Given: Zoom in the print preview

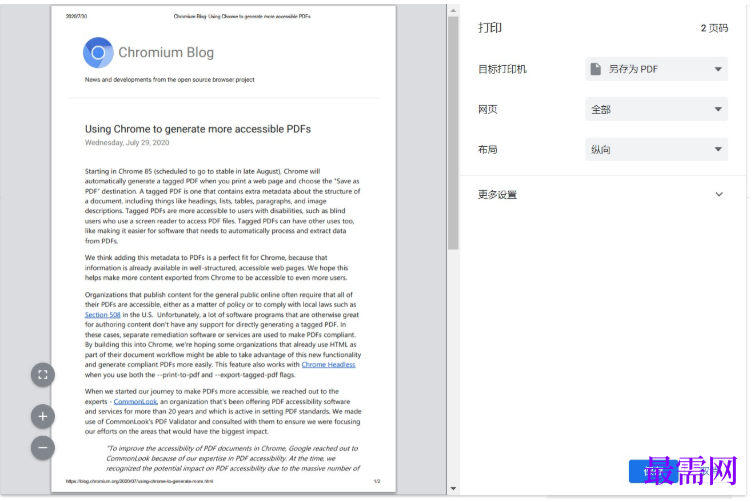Looking at the screenshot, I should [42, 416].
